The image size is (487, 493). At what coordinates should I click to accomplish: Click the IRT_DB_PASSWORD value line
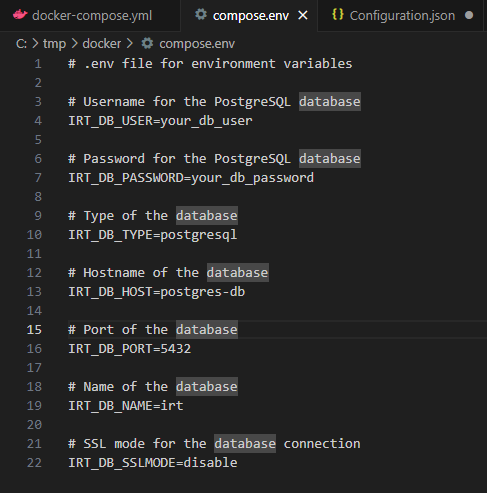point(191,178)
